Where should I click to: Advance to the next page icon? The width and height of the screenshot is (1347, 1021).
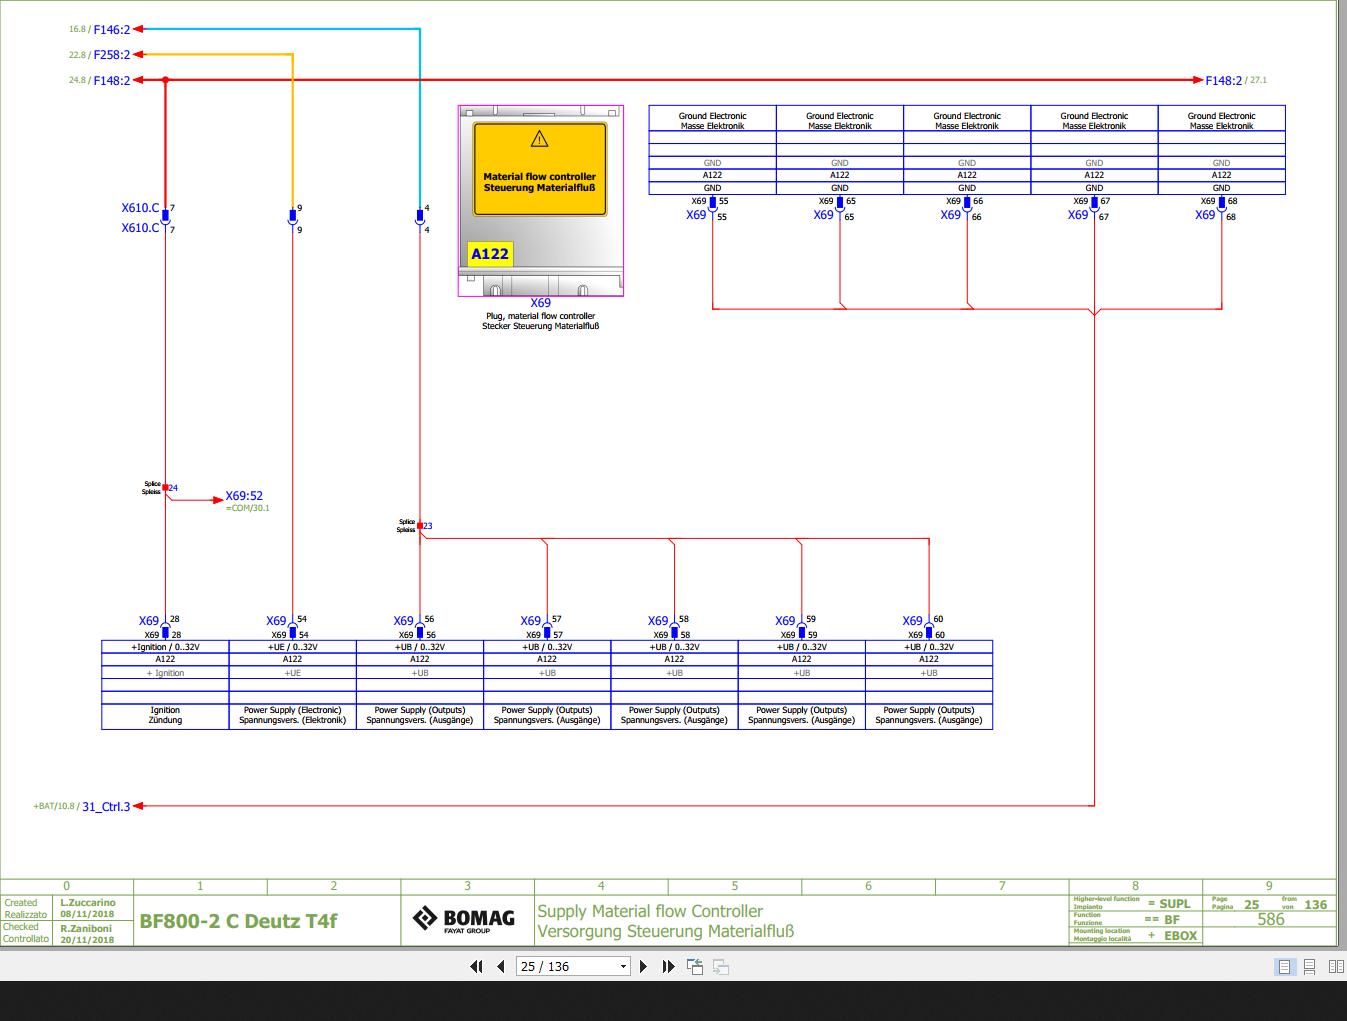(x=644, y=966)
